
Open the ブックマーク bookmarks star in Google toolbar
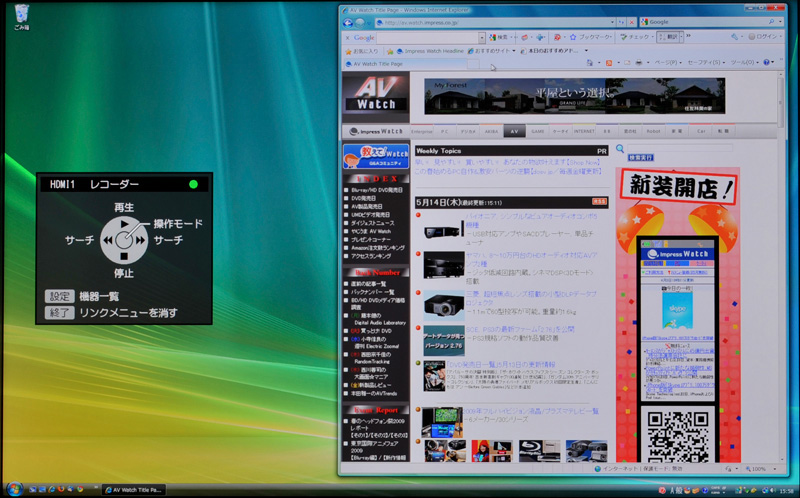point(590,37)
